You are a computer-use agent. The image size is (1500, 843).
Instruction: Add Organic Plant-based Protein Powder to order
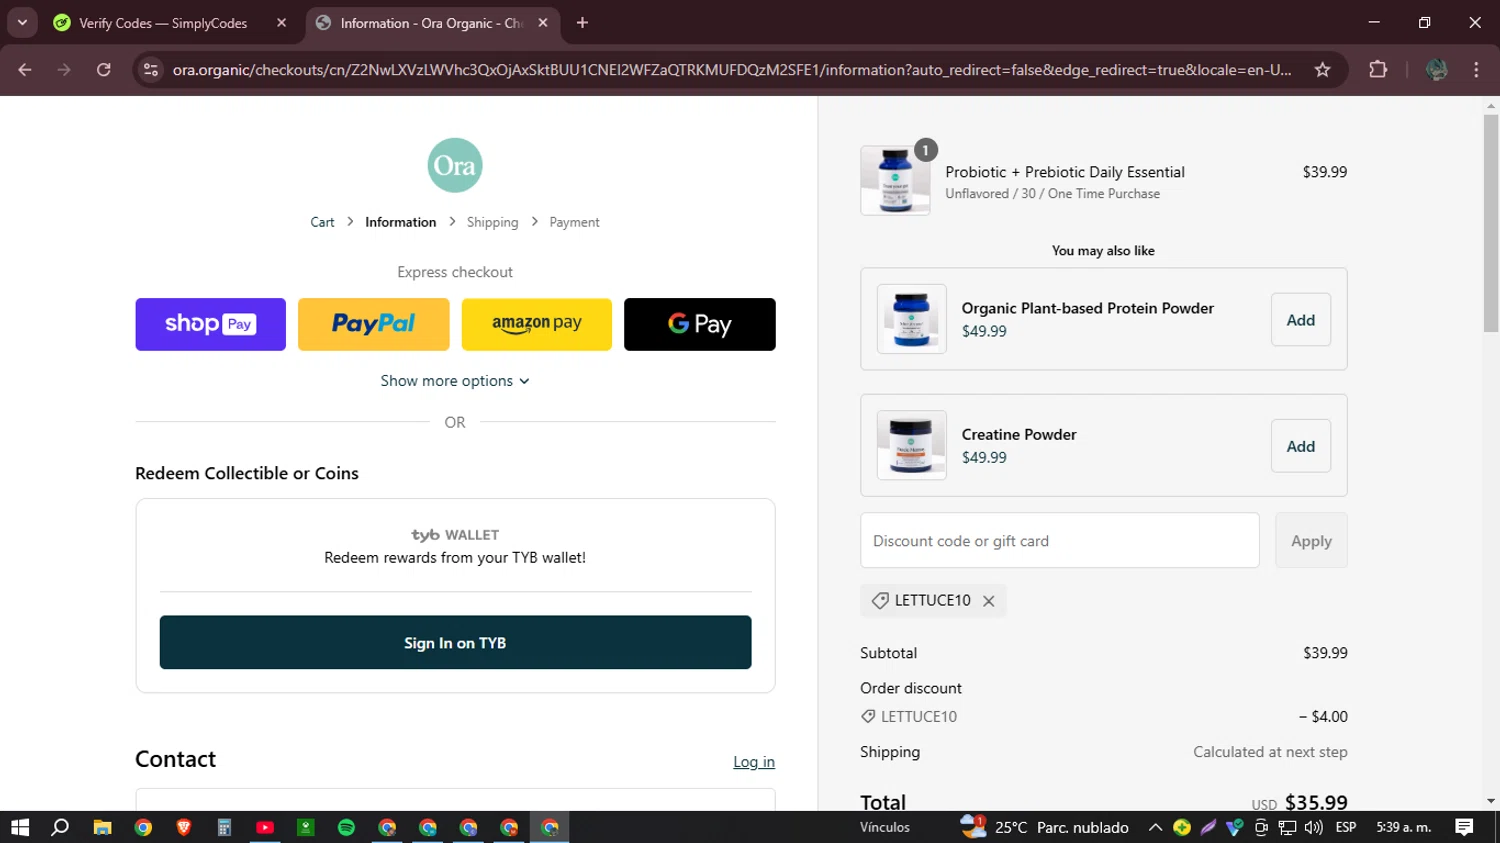1301,320
